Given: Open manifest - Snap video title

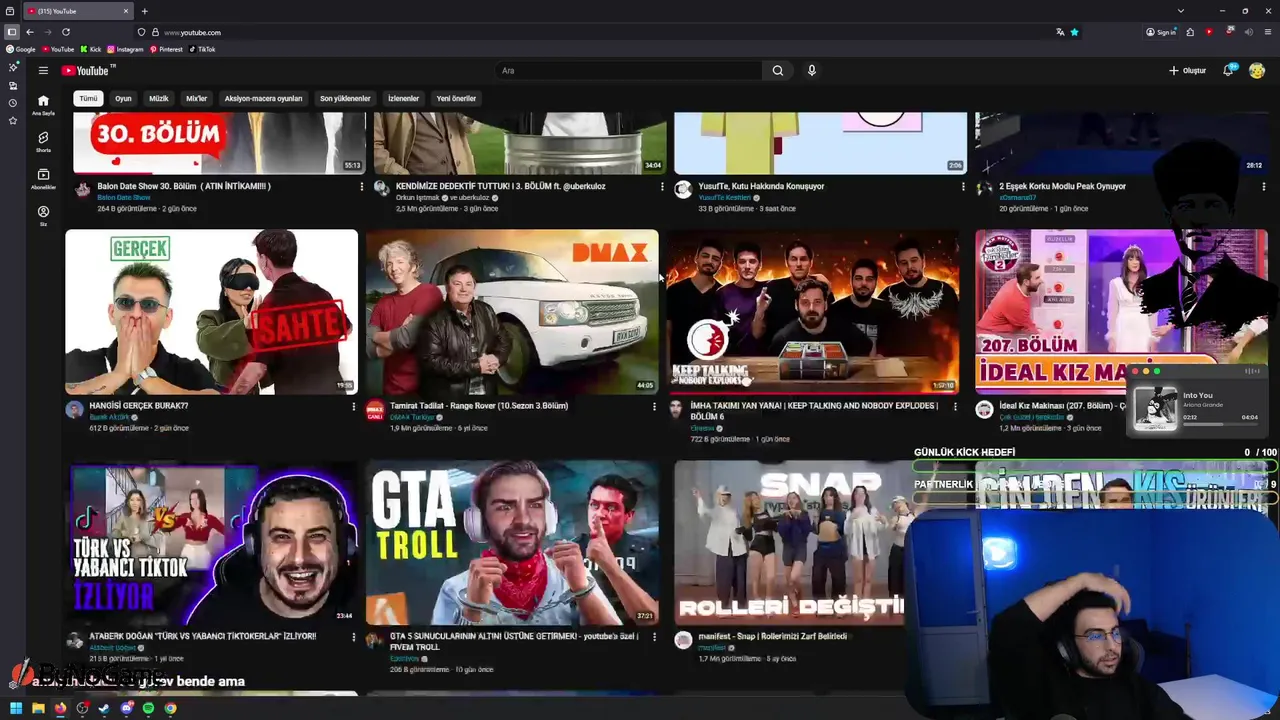Looking at the screenshot, I should pyautogui.click(x=773, y=636).
